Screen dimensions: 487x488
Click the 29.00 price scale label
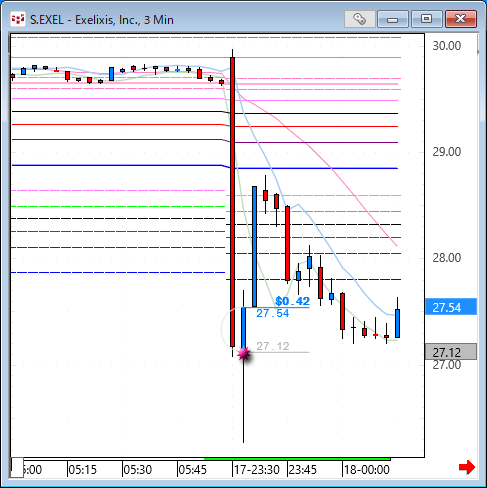[x=447, y=152]
